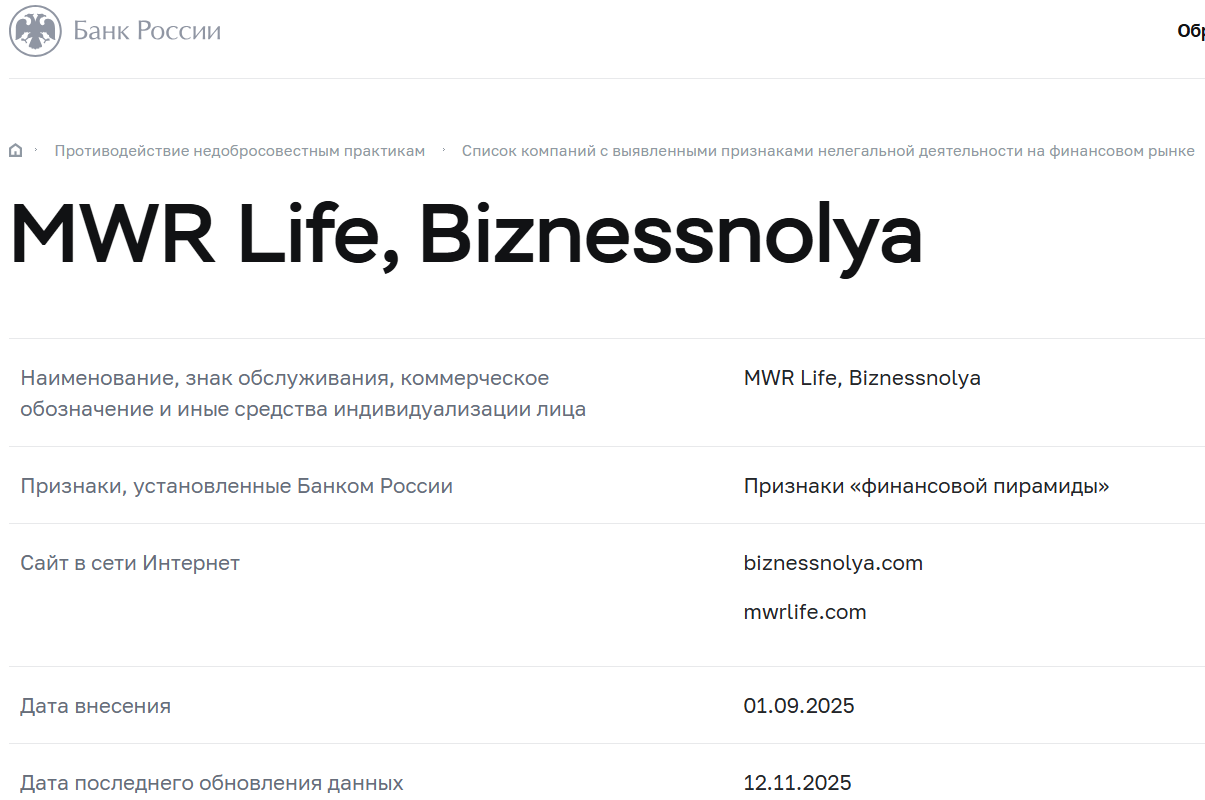Screen dimensions: 1205x800
Task: Go to 'Противодействие недобросовестным практикам' breadcrumb
Action: point(239,151)
